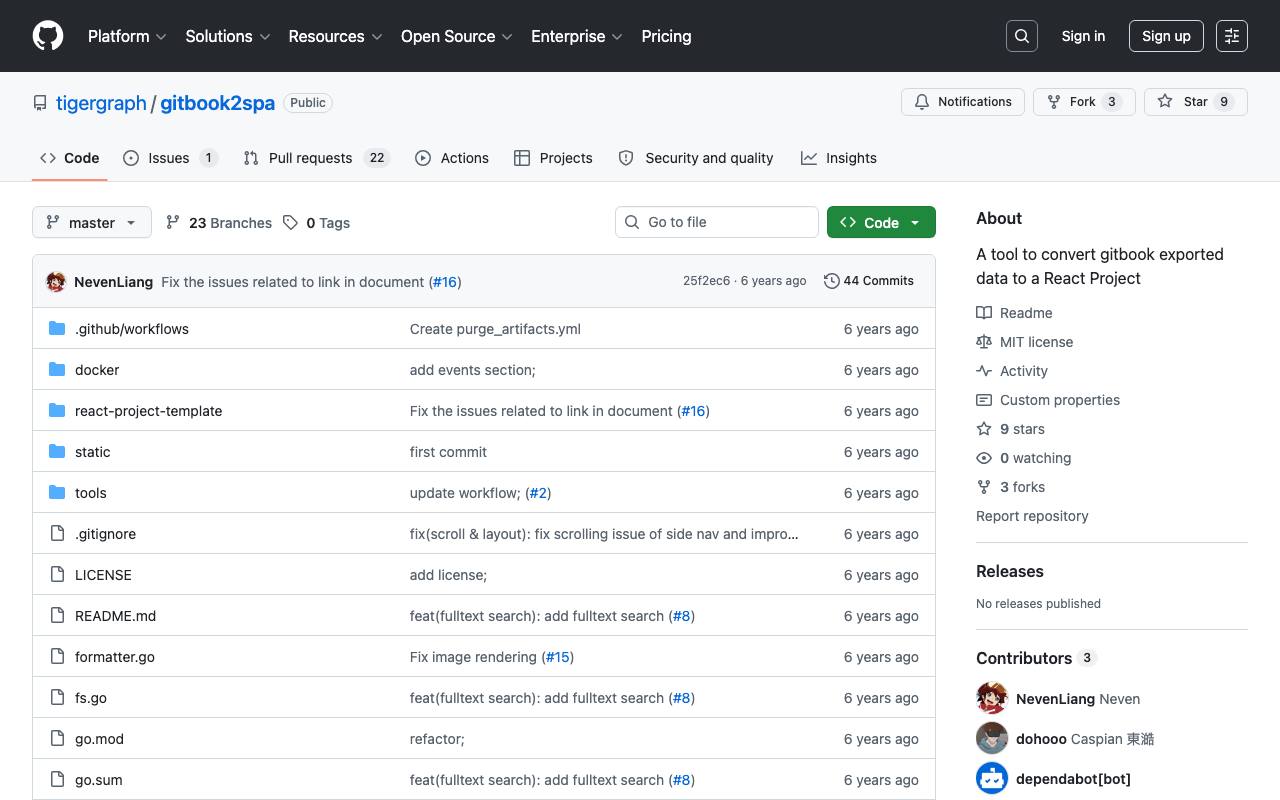Switch to the Code tab

[69, 158]
